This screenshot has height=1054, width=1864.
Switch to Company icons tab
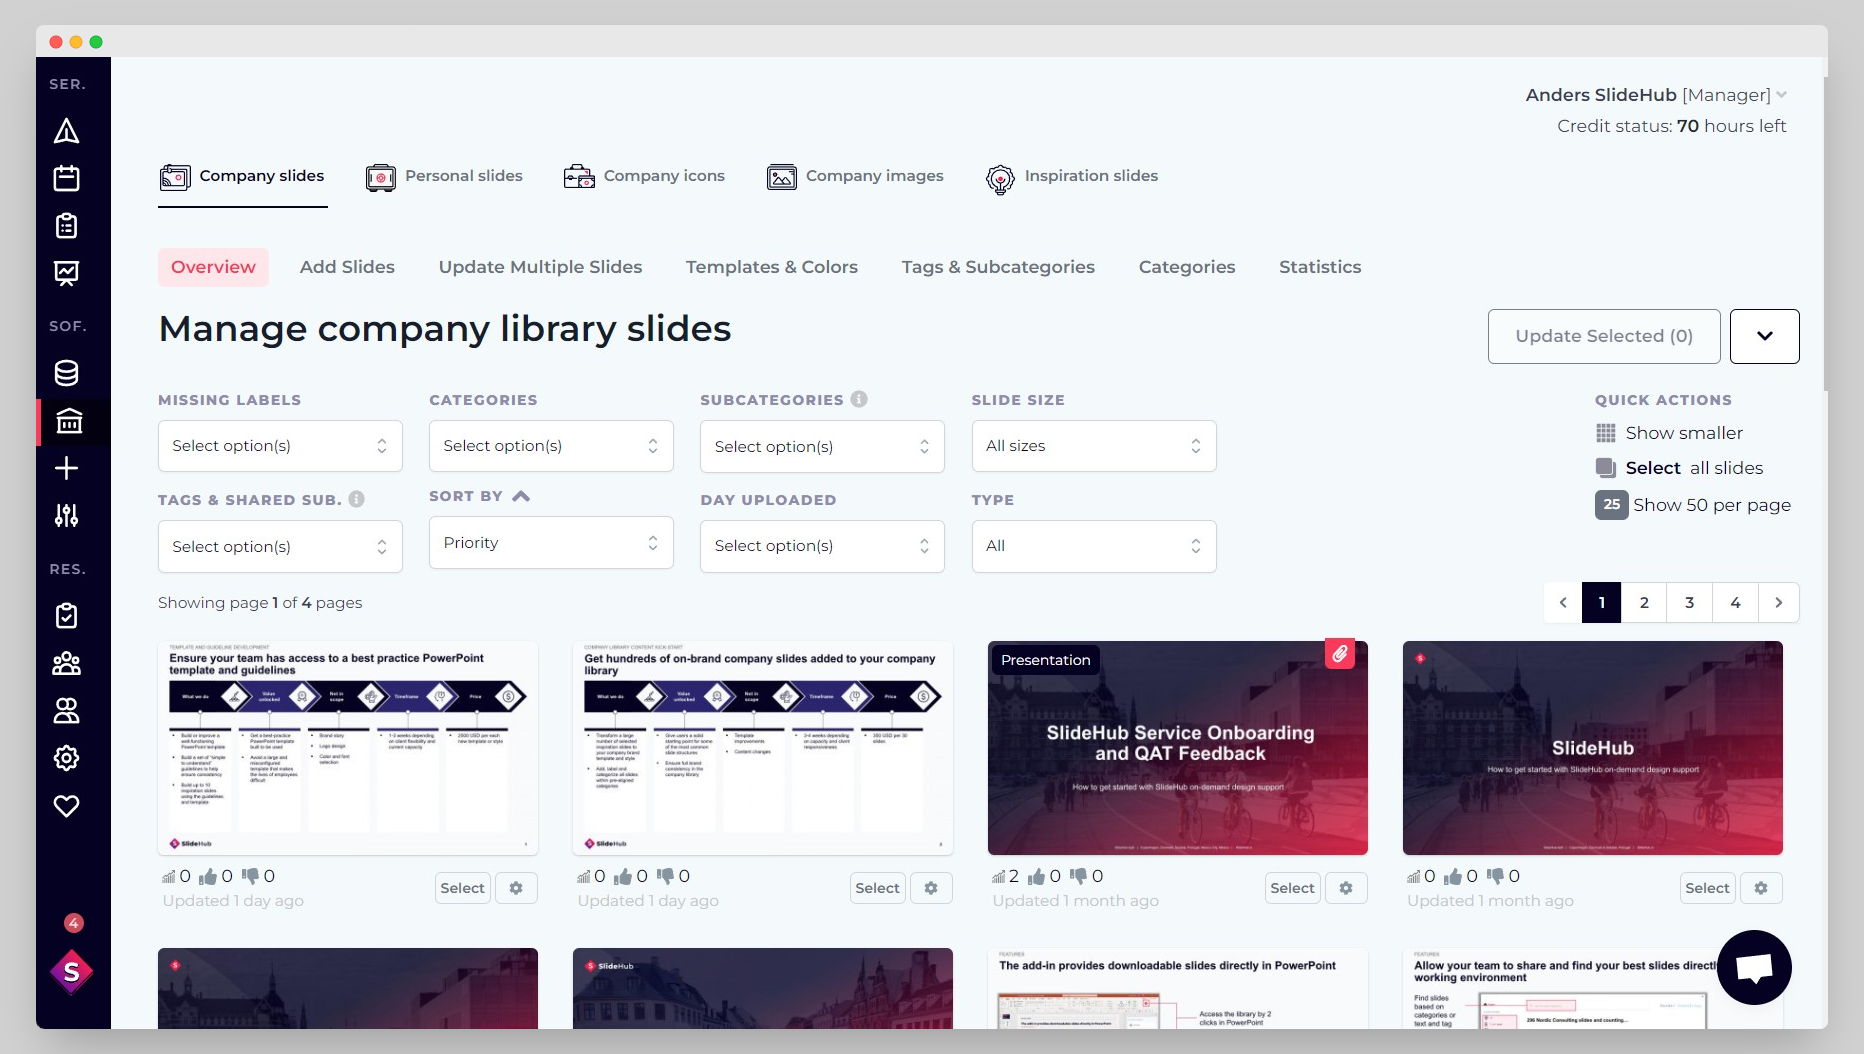[644, 177]
